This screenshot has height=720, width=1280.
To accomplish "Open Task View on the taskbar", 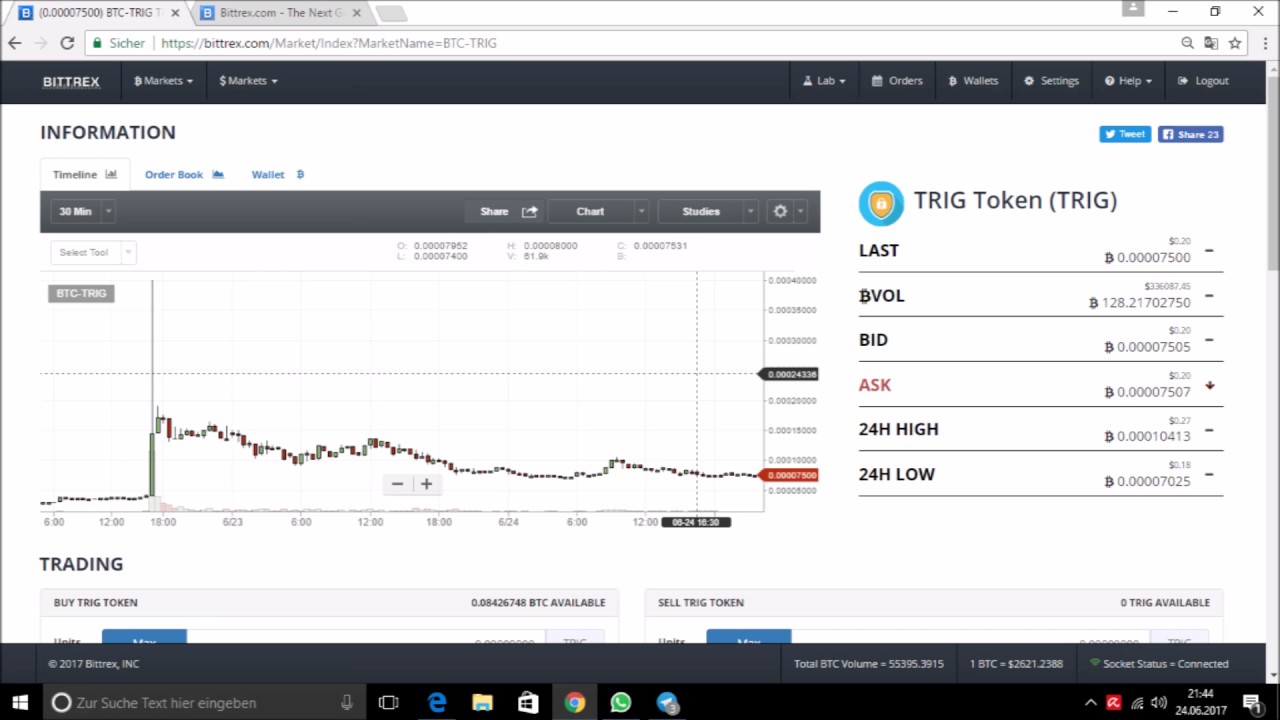I will [389, 702].
